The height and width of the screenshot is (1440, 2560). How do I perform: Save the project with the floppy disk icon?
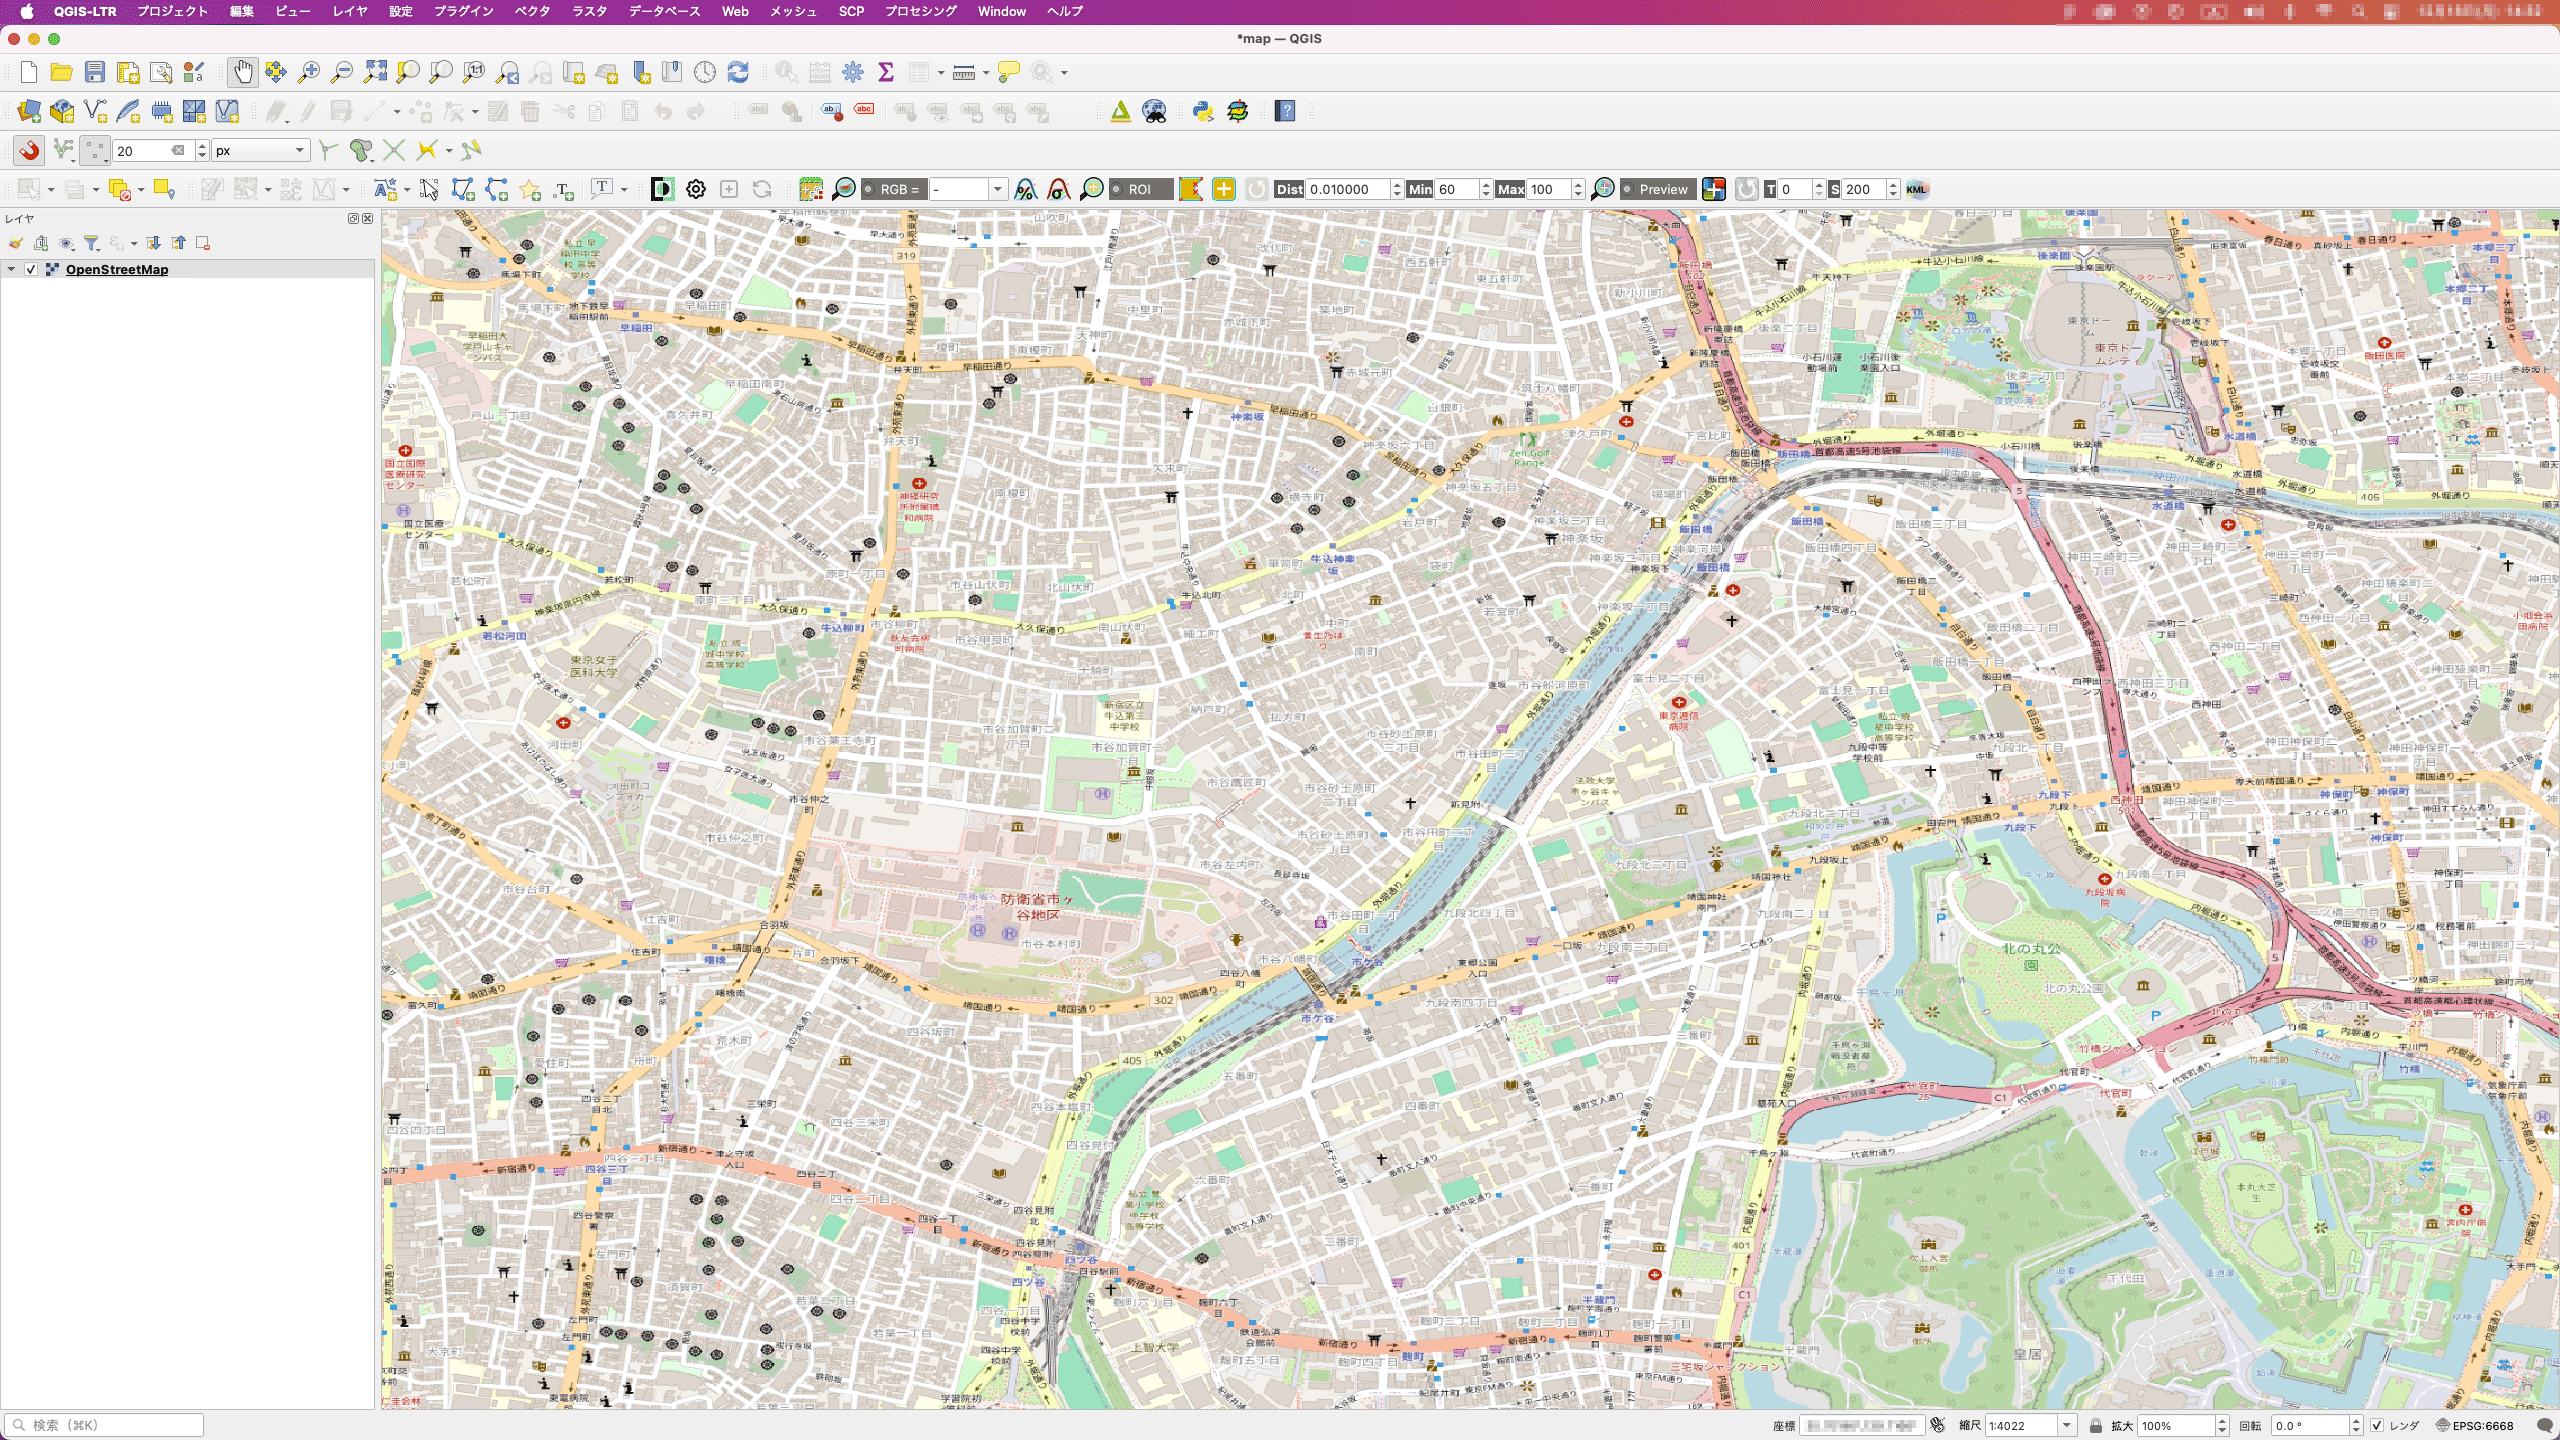(95, 72)
